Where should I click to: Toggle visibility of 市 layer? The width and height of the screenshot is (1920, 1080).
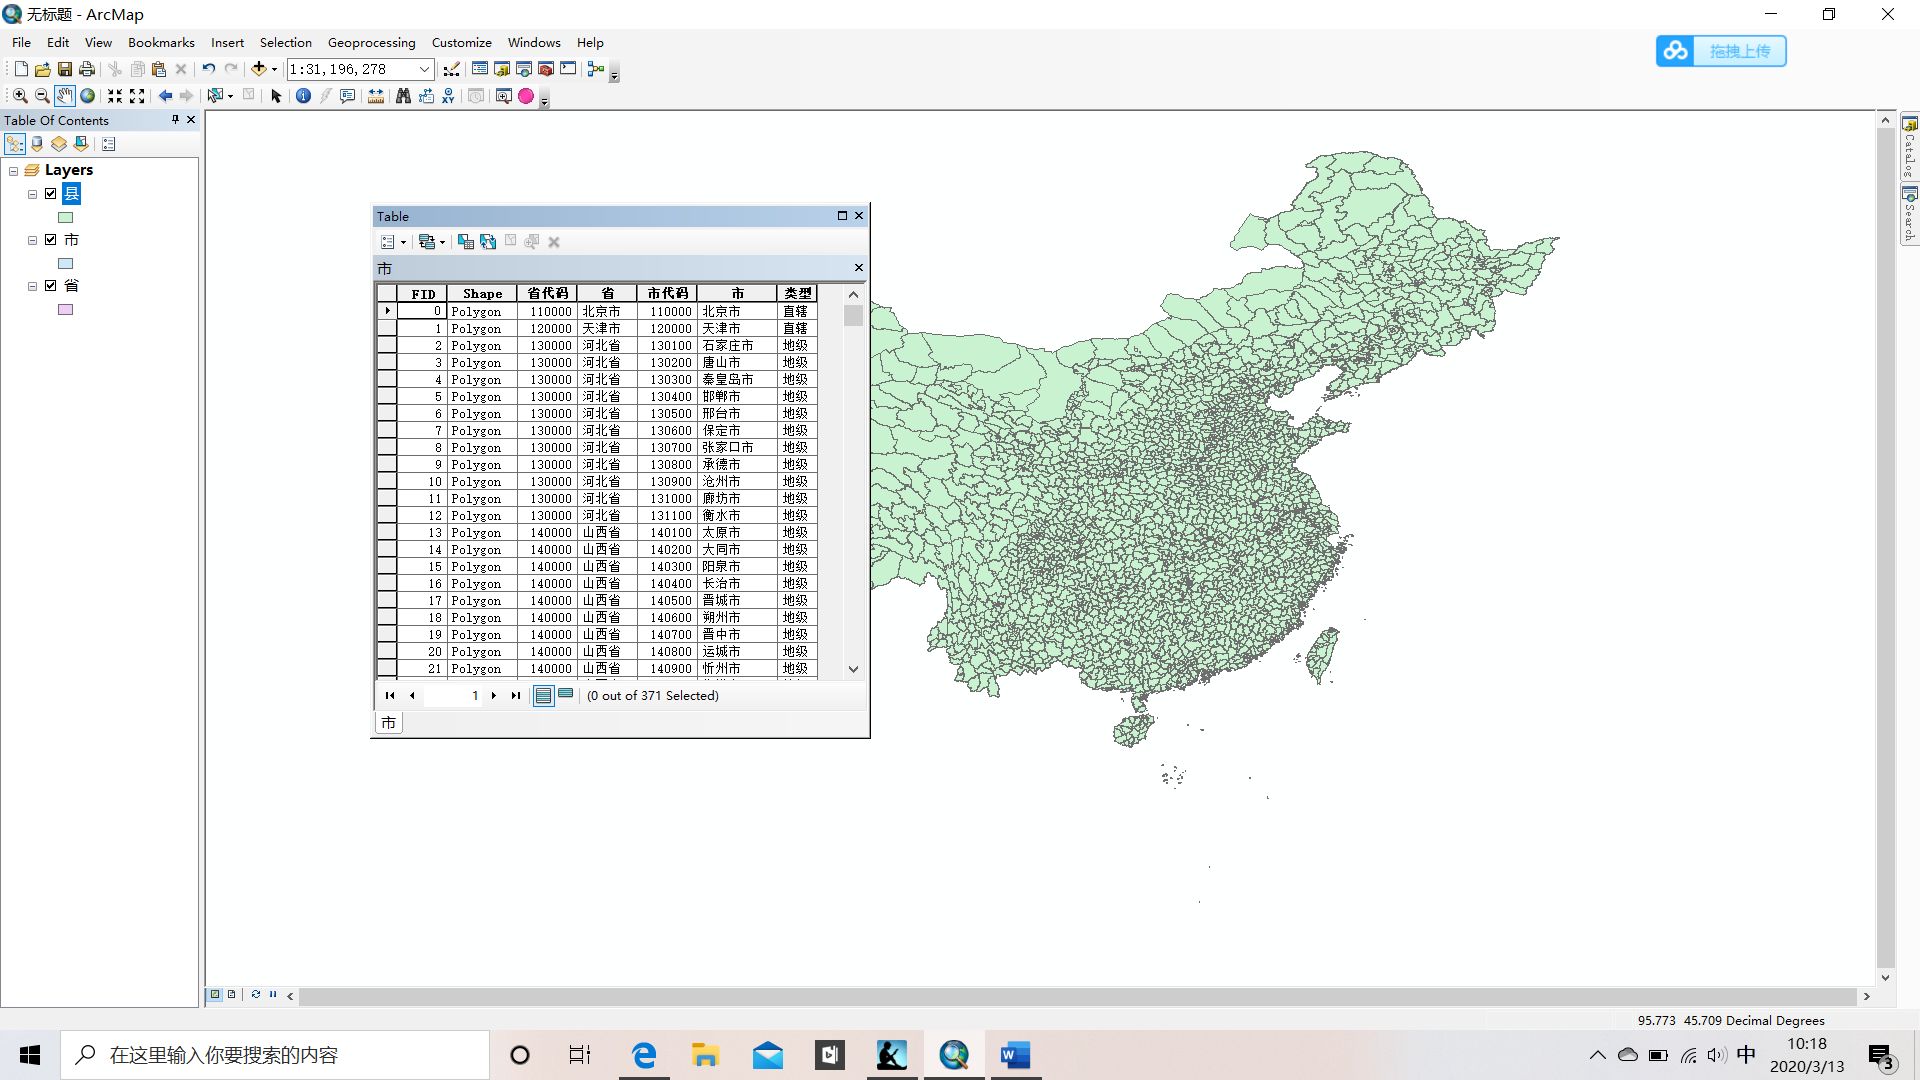pos(51,240)
